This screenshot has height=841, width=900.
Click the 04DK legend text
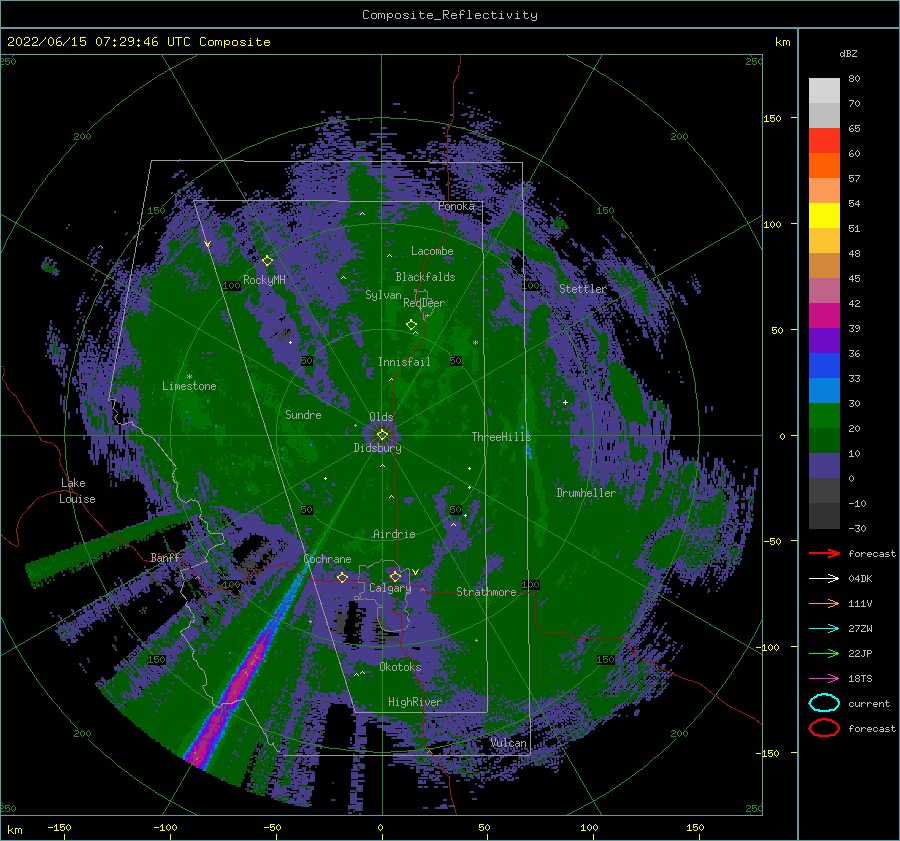point(860,579)
